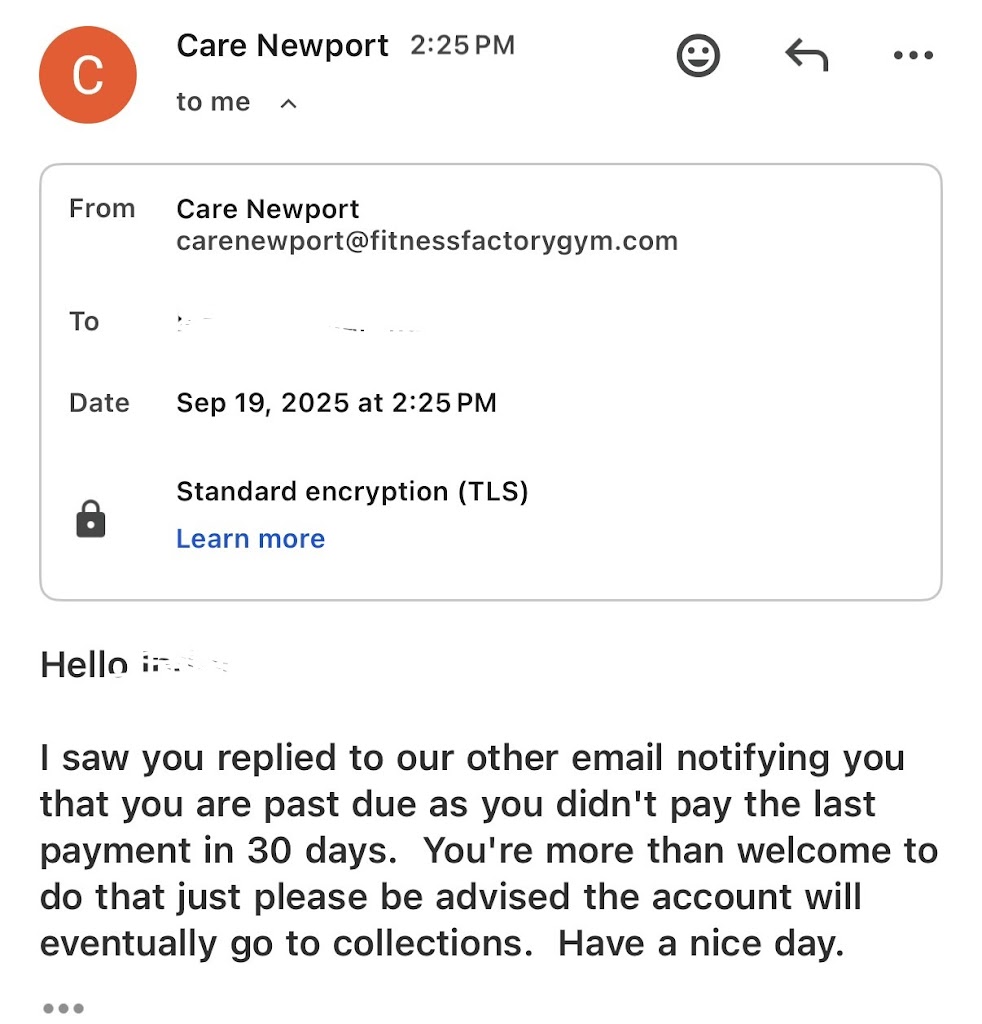Tap the "Standard encryption (TLS)" text

pos(352,491)
